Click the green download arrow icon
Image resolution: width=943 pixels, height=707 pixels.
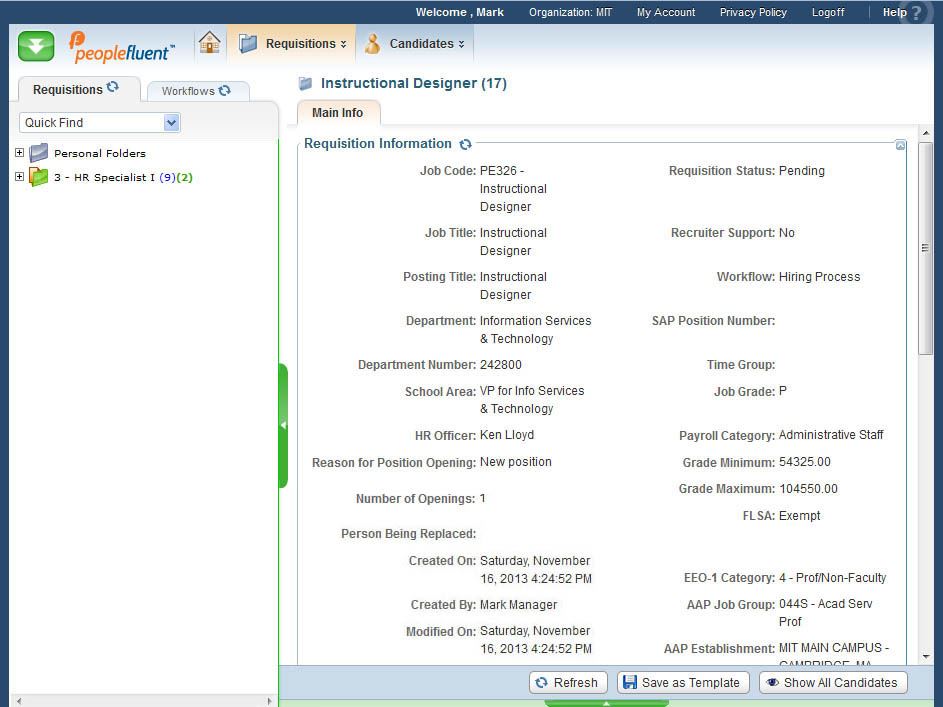36,46
